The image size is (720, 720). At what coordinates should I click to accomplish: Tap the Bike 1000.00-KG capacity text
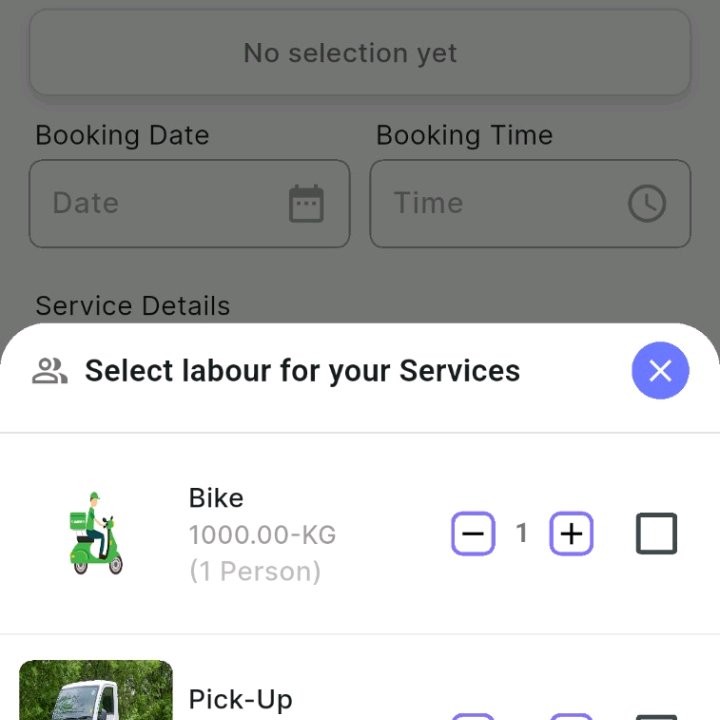262,535
